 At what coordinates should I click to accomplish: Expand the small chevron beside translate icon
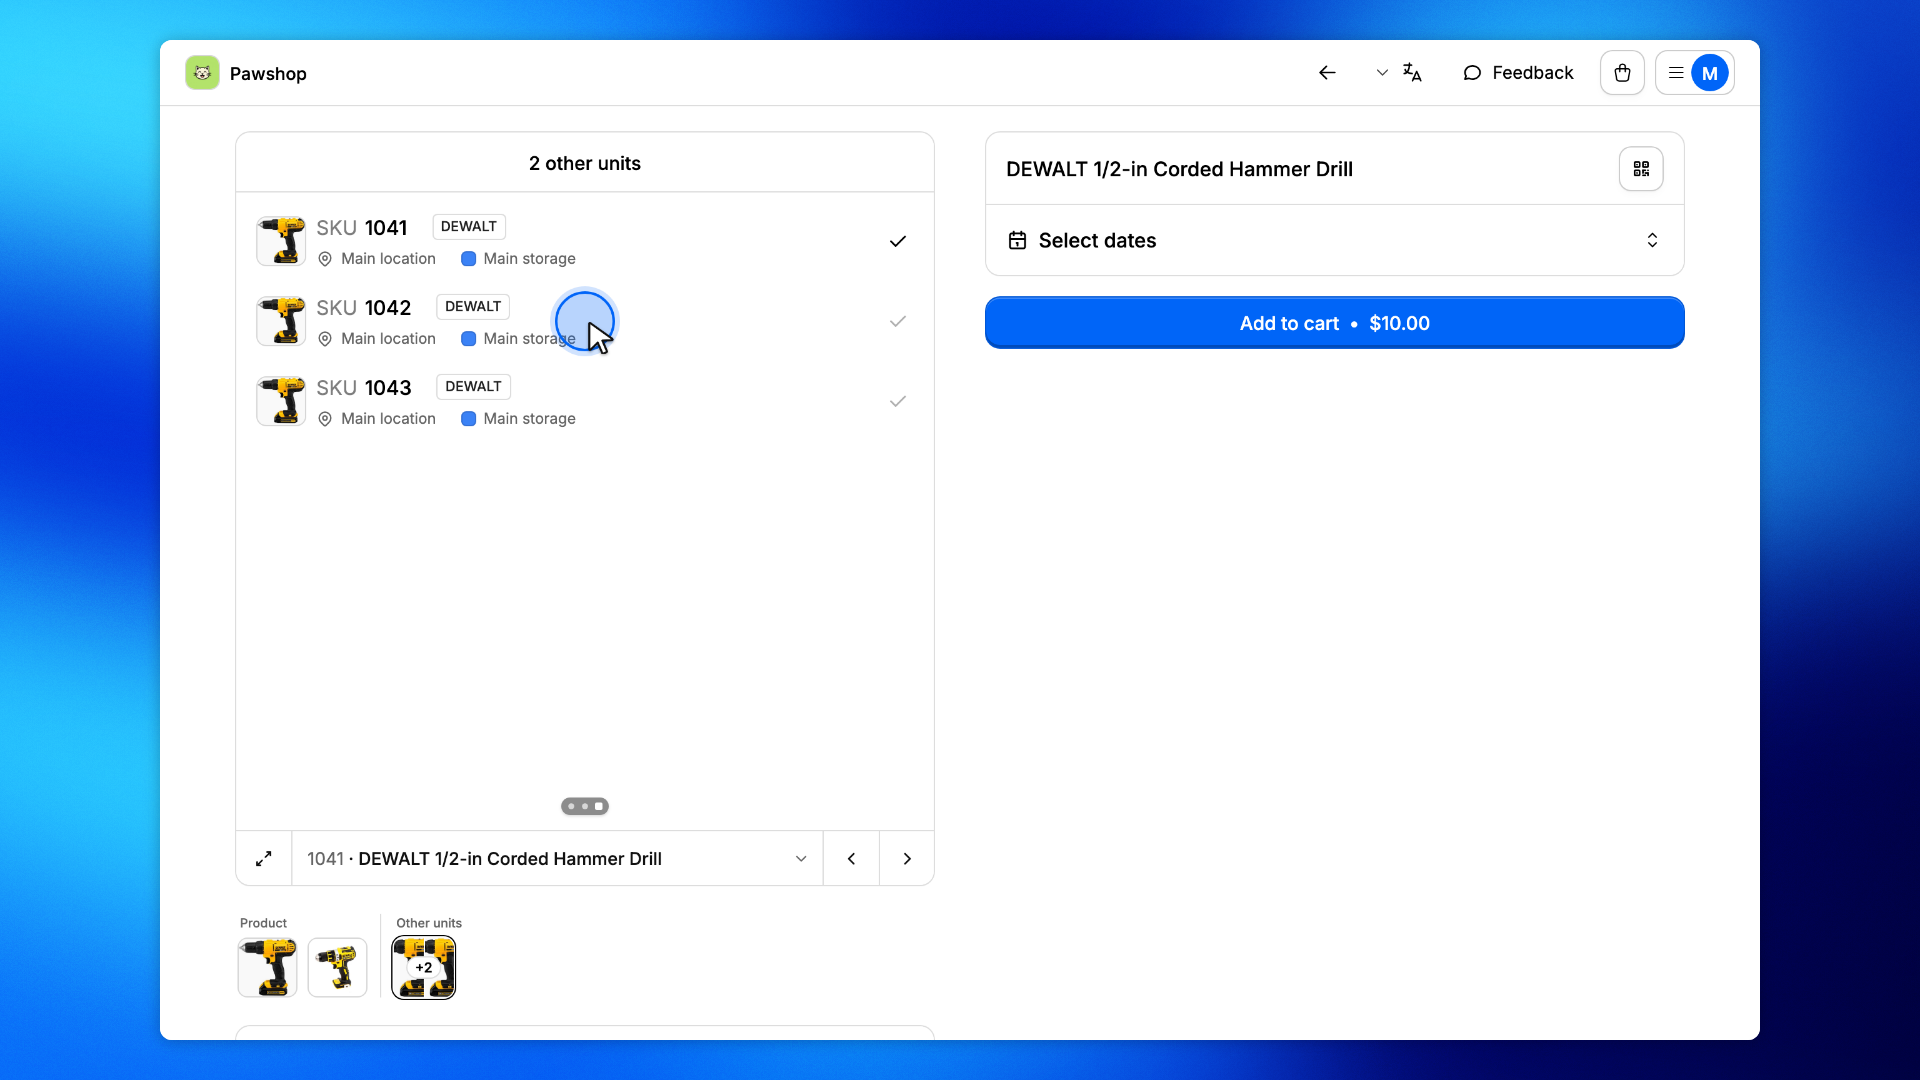1382,73
